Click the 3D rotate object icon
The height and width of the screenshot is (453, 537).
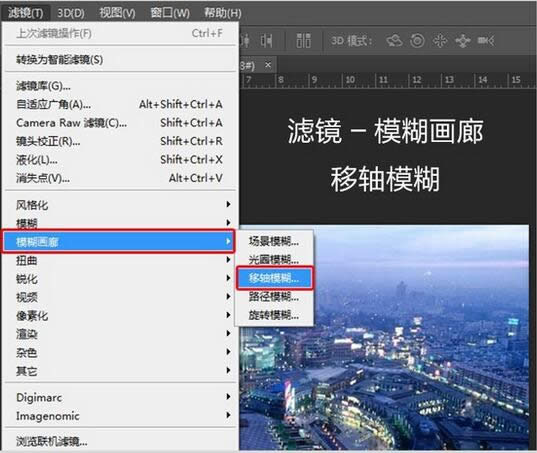tap(394, 41)
